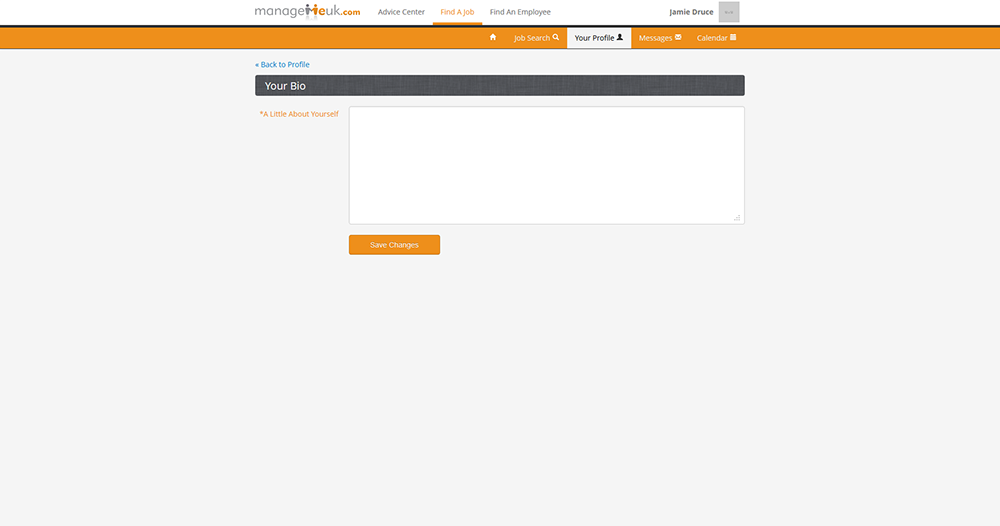Open the Messages tab label

click(655, 38)
